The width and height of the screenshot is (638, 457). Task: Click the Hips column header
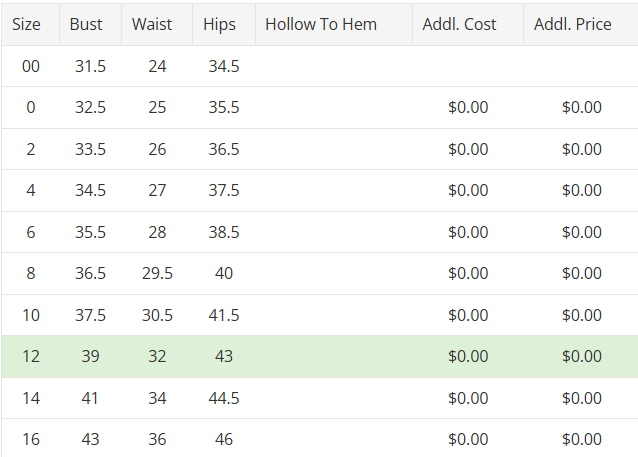pyautogui.click(x=219, y=24)
